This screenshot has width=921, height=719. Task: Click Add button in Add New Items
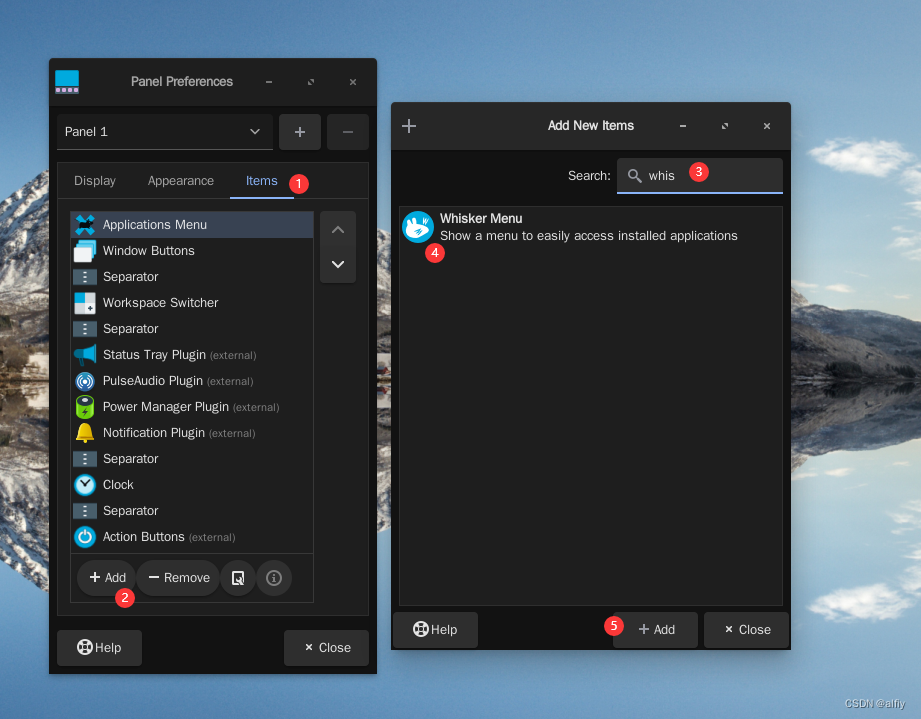(x=656, y=630)
